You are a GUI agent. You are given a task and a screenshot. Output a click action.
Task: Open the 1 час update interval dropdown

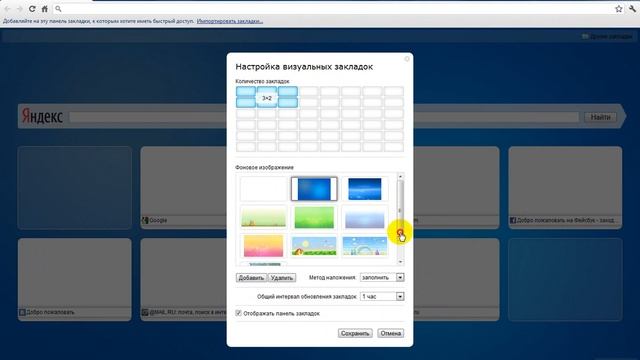point(382,296)
